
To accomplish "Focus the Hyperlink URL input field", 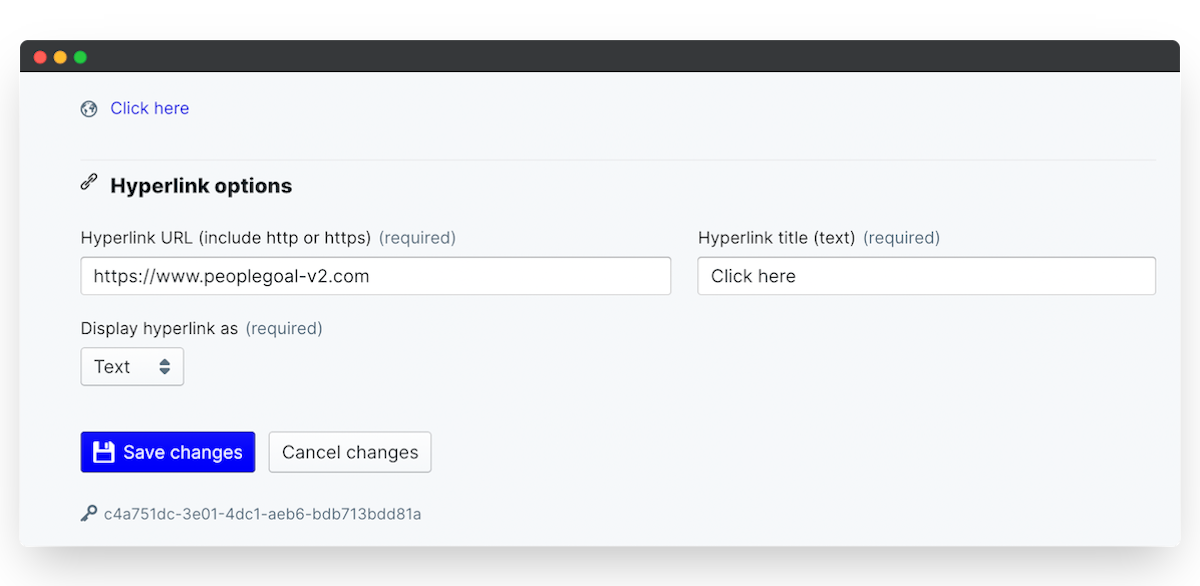I will coord(376,276).
